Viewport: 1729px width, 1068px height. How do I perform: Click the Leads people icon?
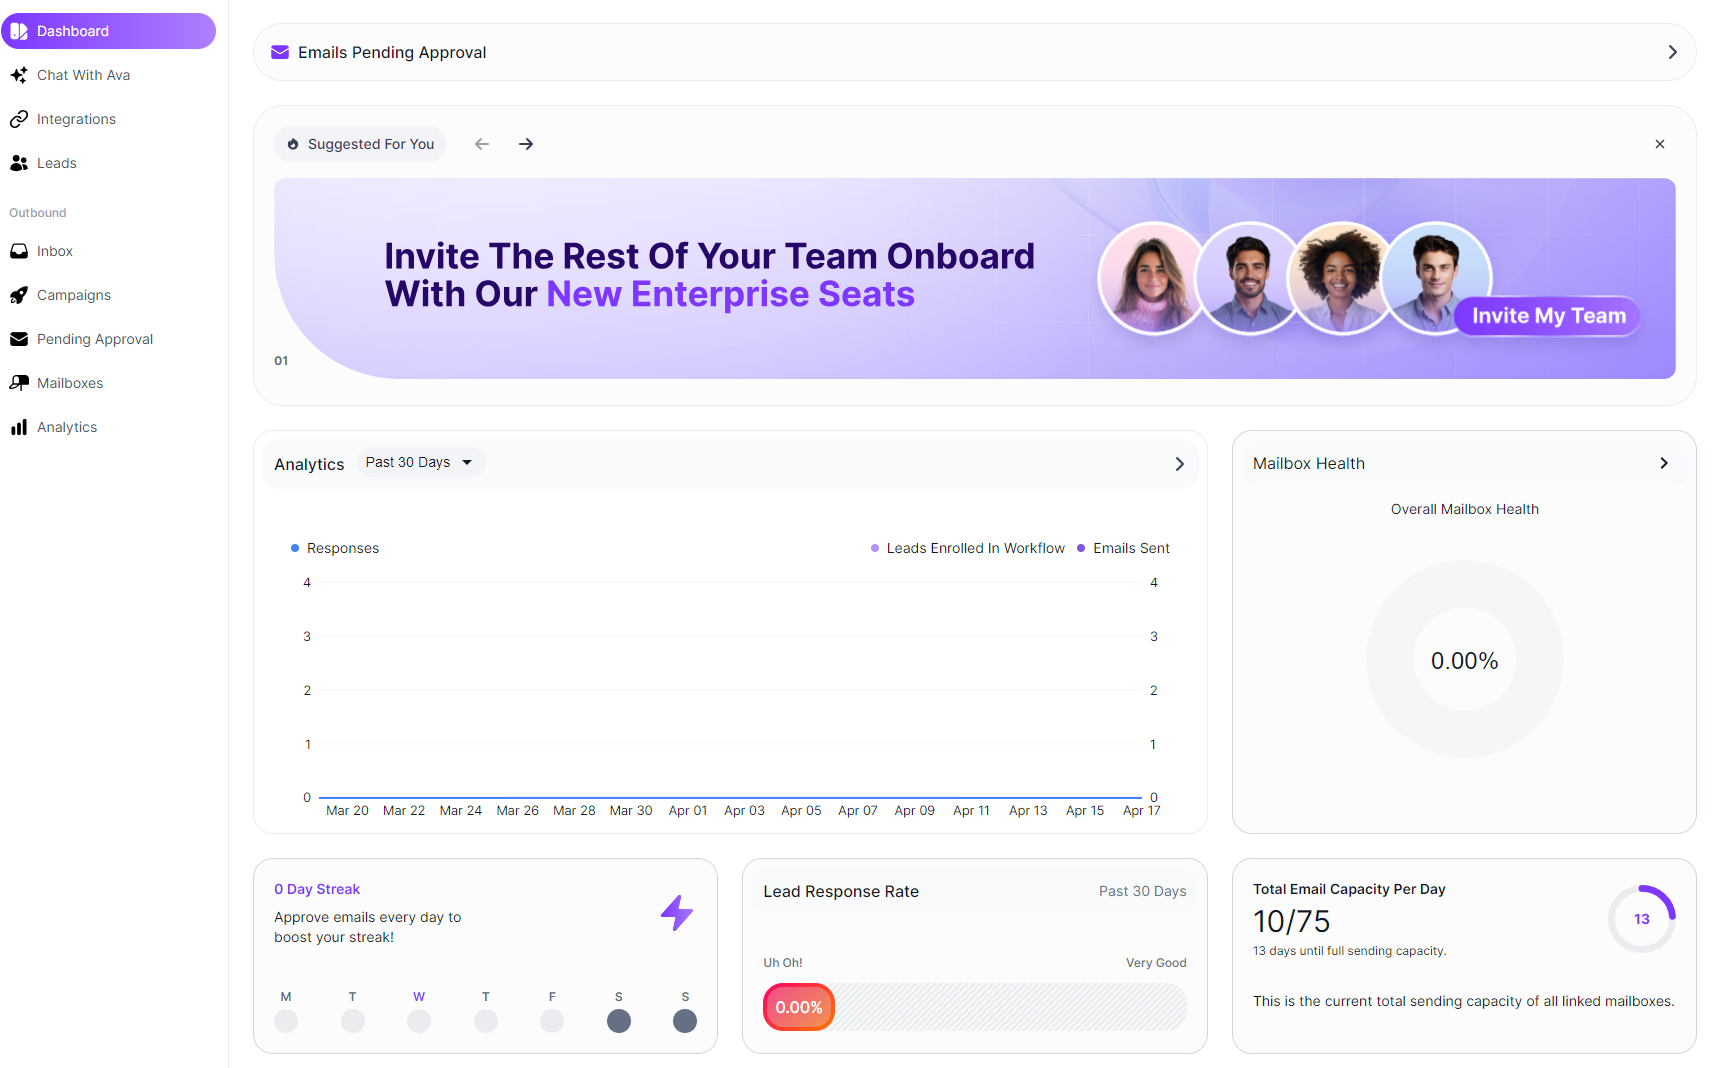pos(19,163)
